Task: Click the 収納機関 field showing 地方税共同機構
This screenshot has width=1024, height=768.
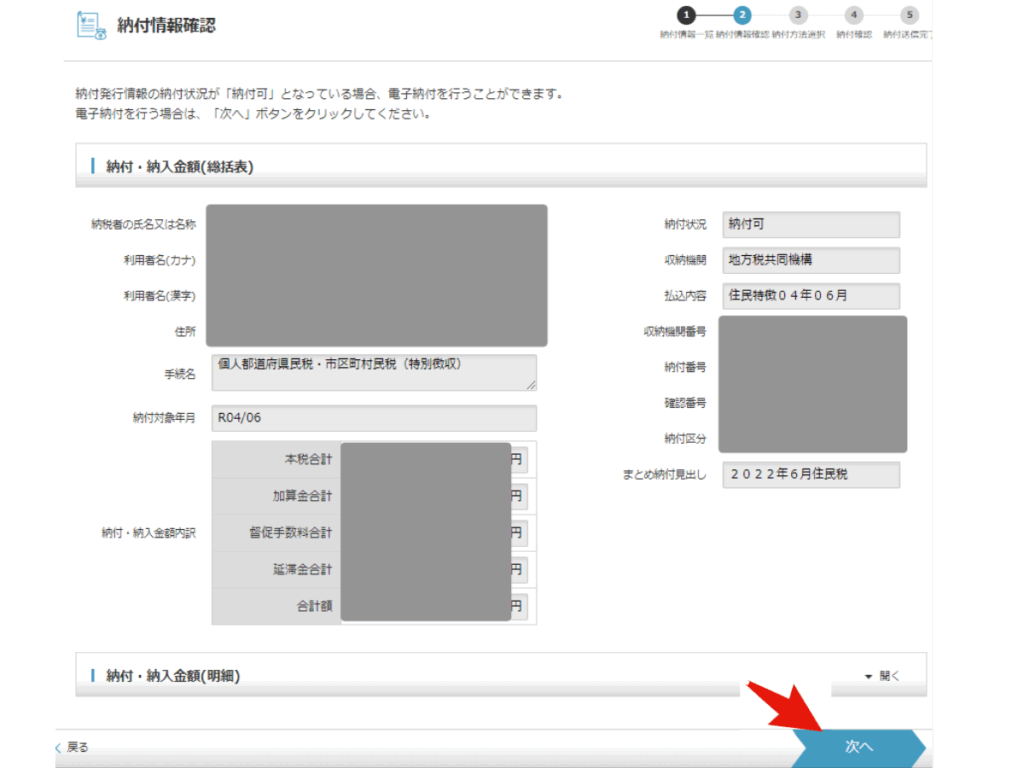Action: [x=810, y=260]
